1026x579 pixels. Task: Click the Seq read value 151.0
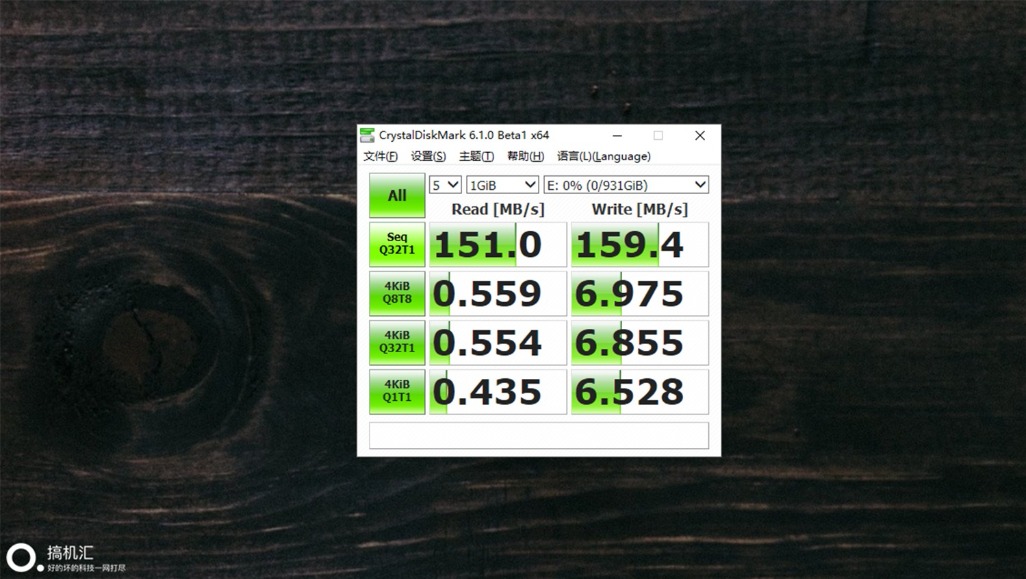point(497,244)
